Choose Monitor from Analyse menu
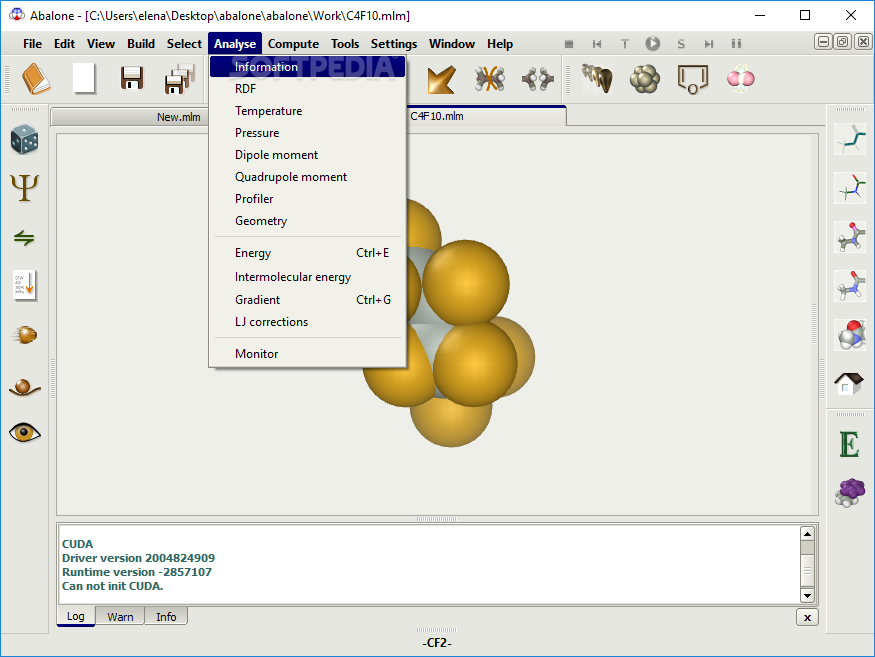Viewport: 875px width, 657px height. coord(307,354)
